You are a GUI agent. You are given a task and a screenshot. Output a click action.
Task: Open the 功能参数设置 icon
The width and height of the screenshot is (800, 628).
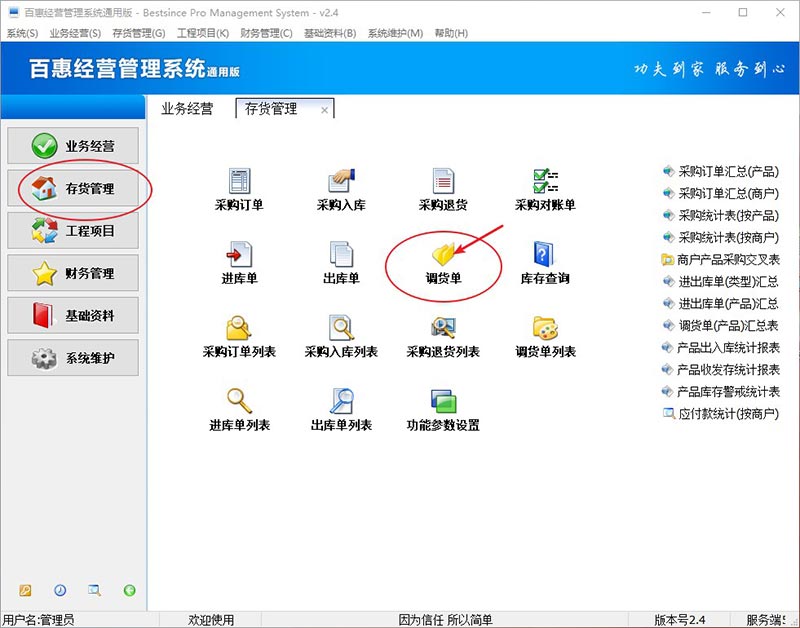[443, 401]
